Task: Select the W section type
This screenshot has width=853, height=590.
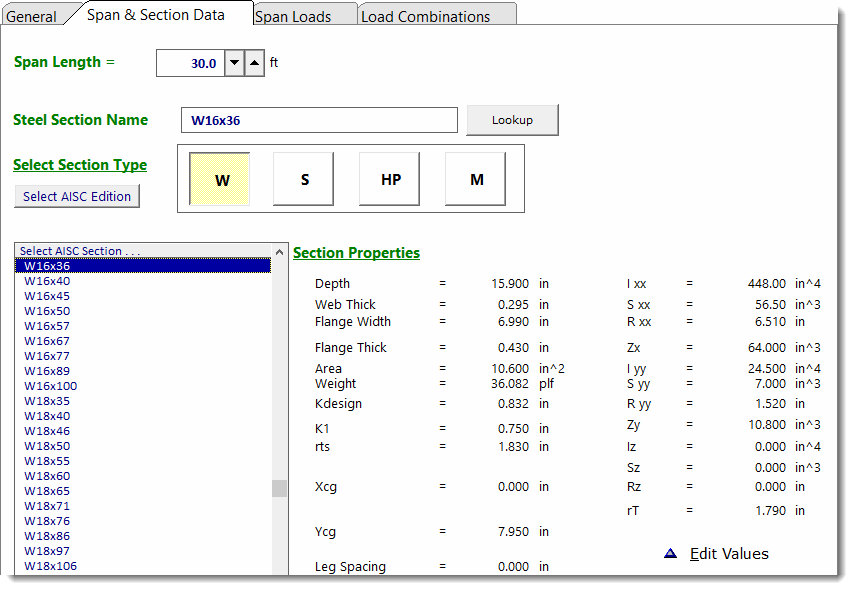Action: 219,180
